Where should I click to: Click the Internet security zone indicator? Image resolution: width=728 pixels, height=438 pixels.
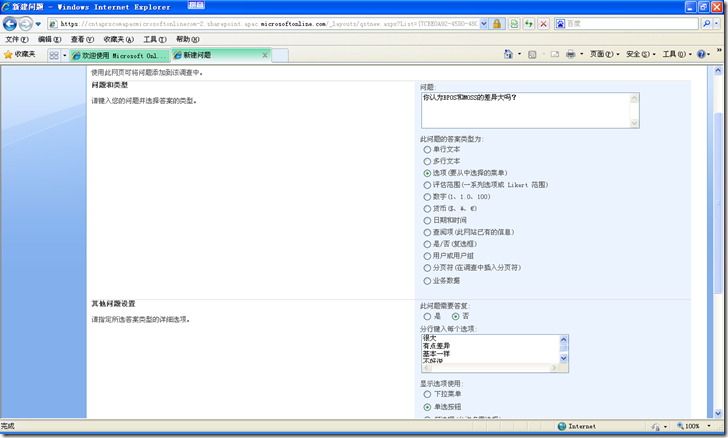pyautogui.click(x=577, y=426)
